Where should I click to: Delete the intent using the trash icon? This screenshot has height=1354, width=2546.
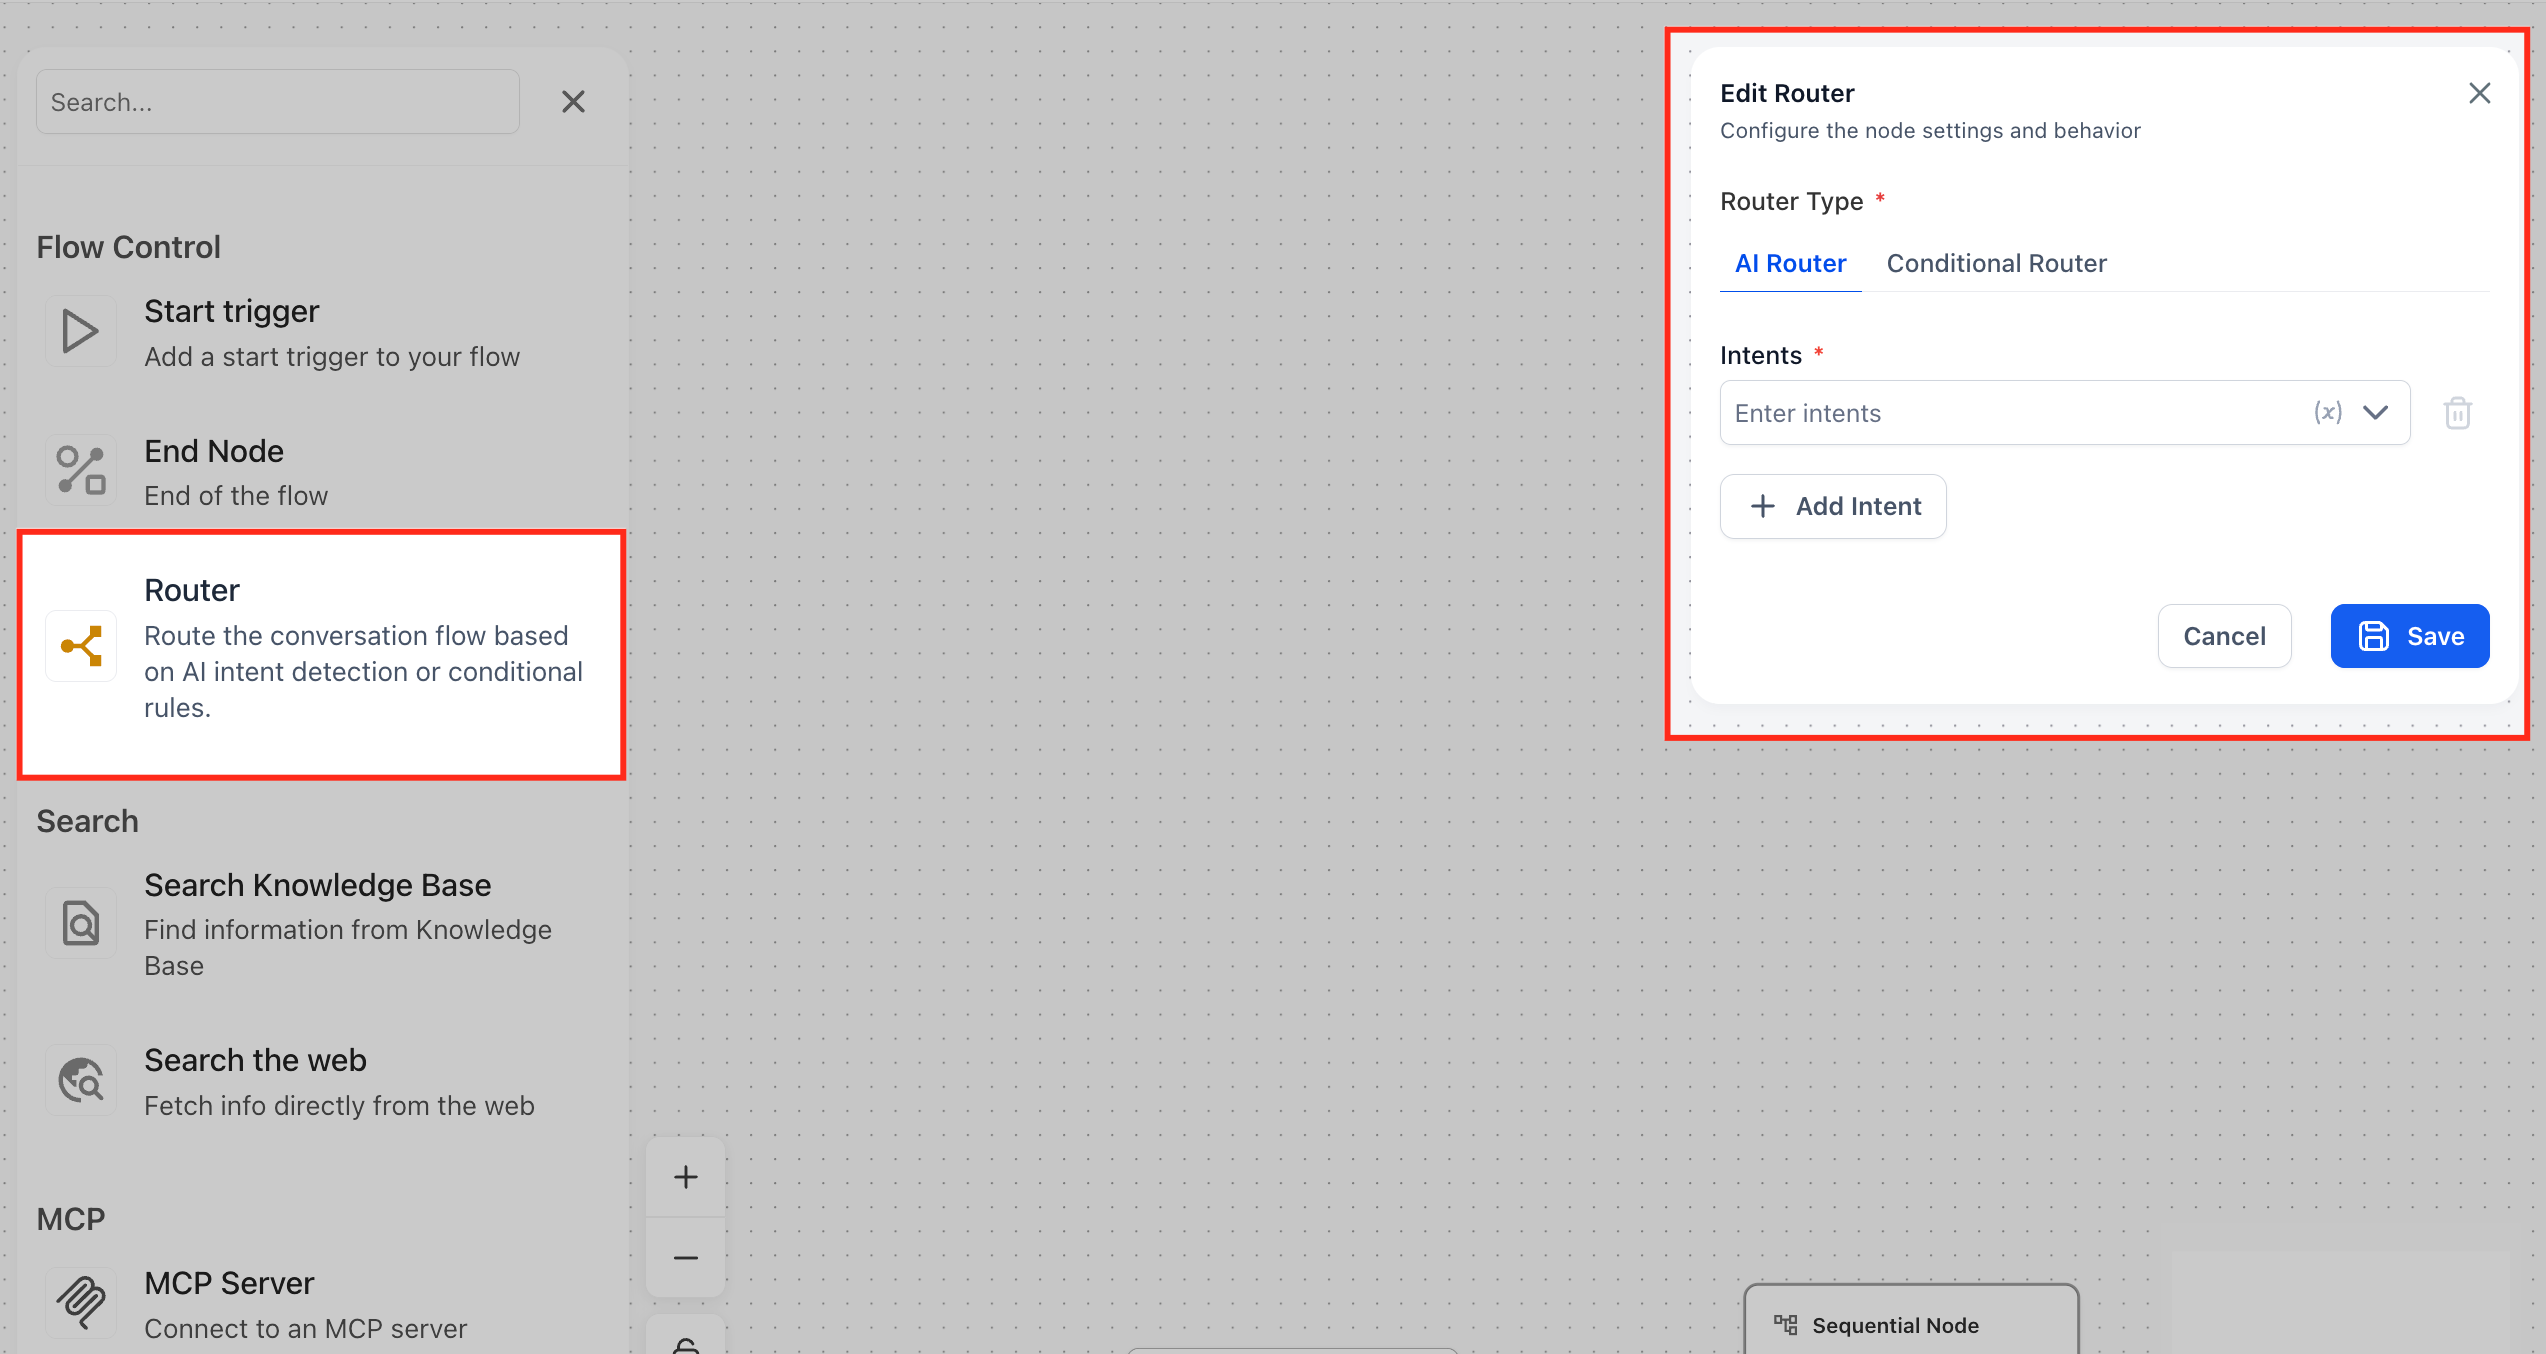(x=2457, y=413)
